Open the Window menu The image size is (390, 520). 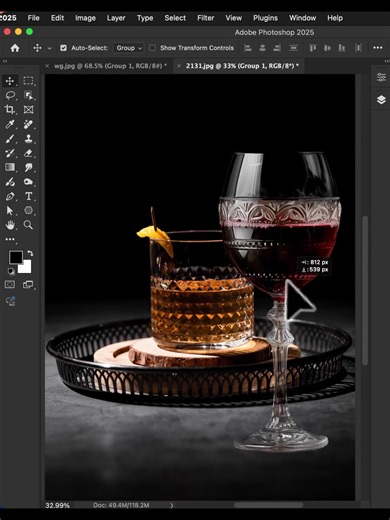[x=302, y=18]
